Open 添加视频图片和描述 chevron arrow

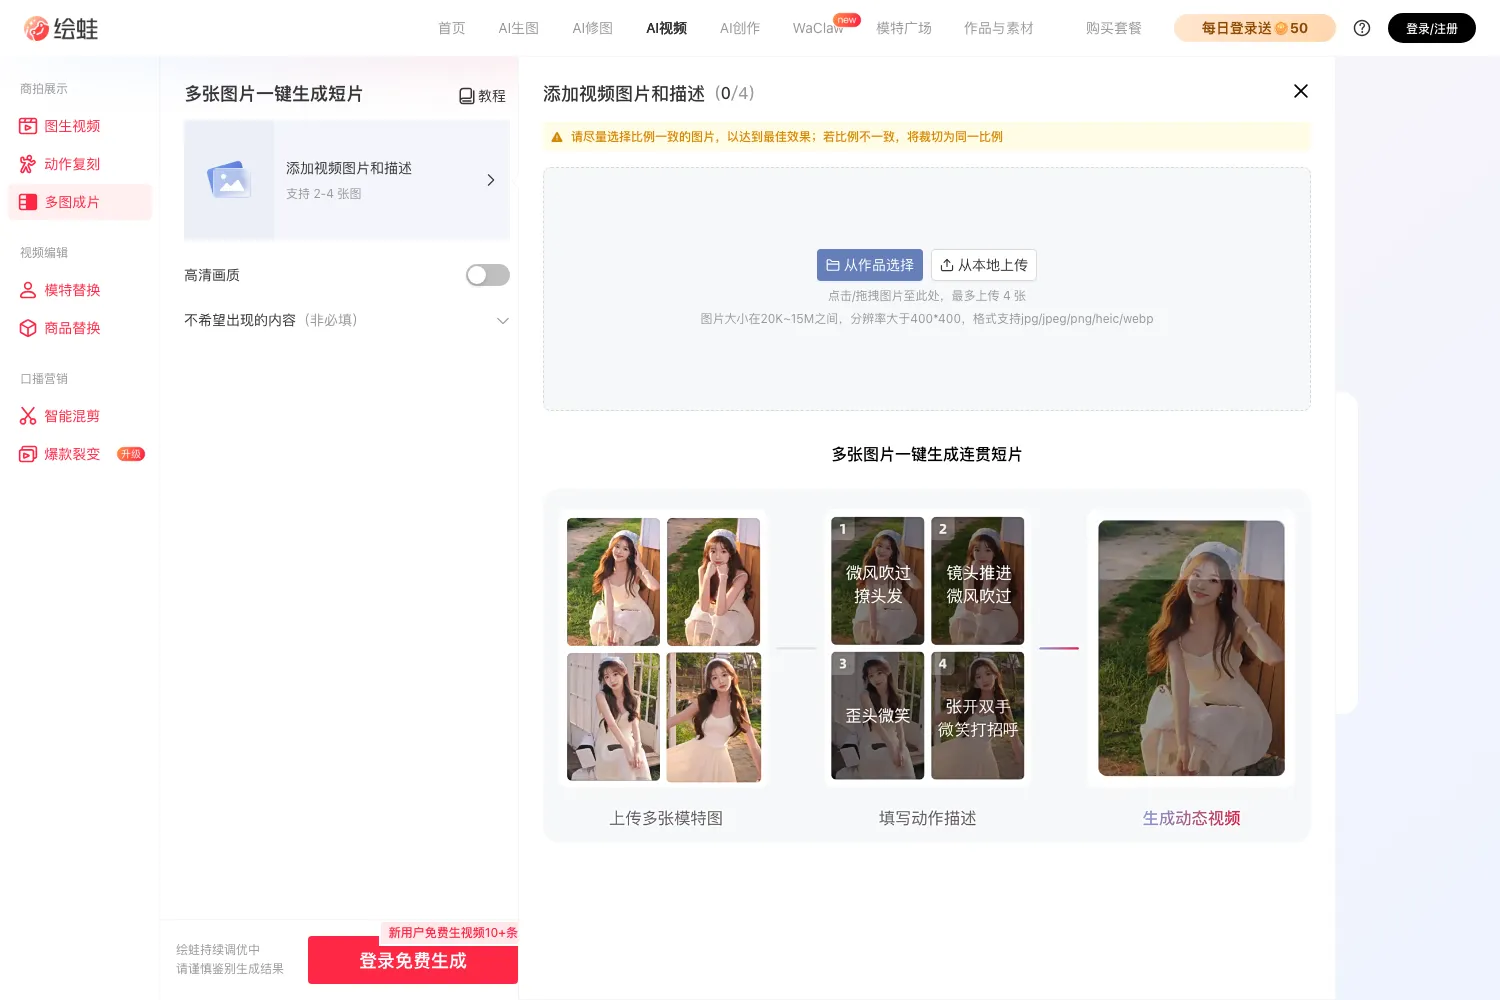[491, 180]
